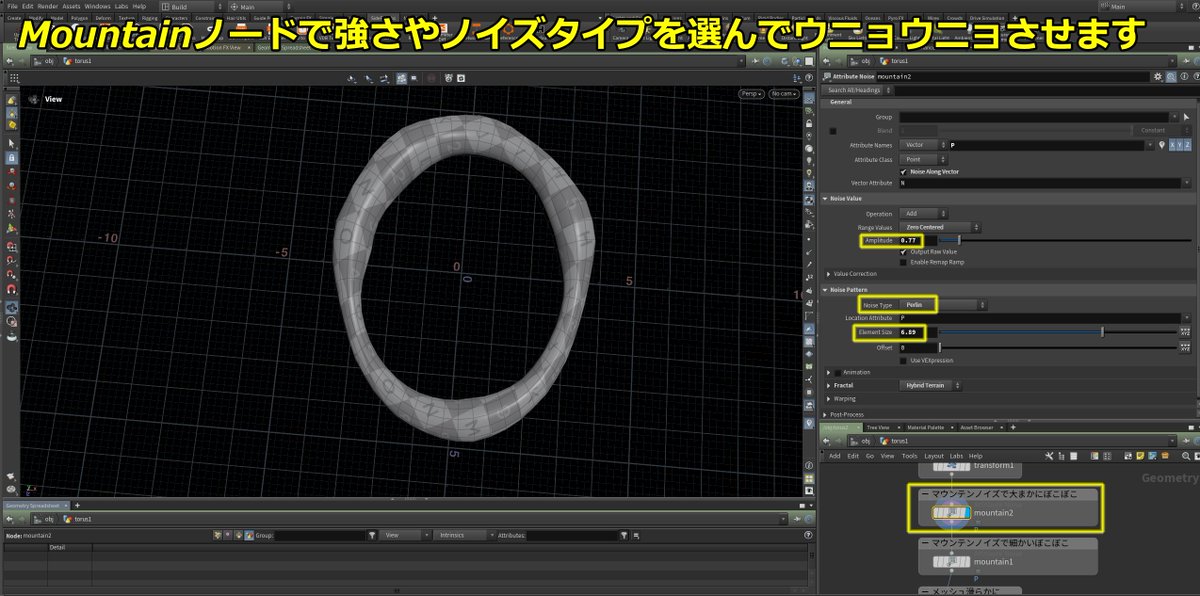The image size is (1200, 596).
Task: Open the Noise Type Perlin dropdown
Action: click(942, 304)
